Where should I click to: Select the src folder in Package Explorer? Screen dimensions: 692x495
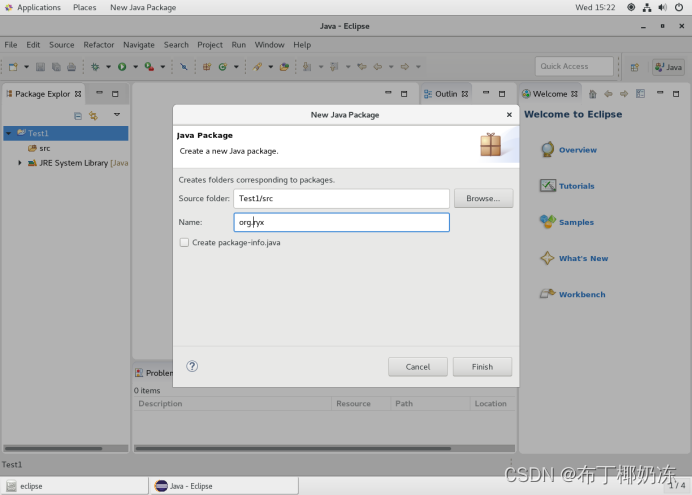45,148
